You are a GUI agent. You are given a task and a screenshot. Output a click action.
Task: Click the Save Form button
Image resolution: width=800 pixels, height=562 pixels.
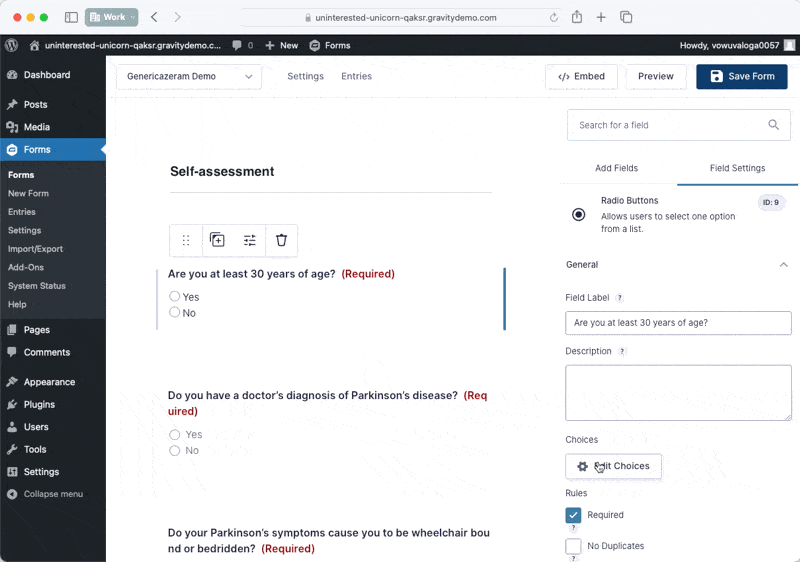[741, 77]
